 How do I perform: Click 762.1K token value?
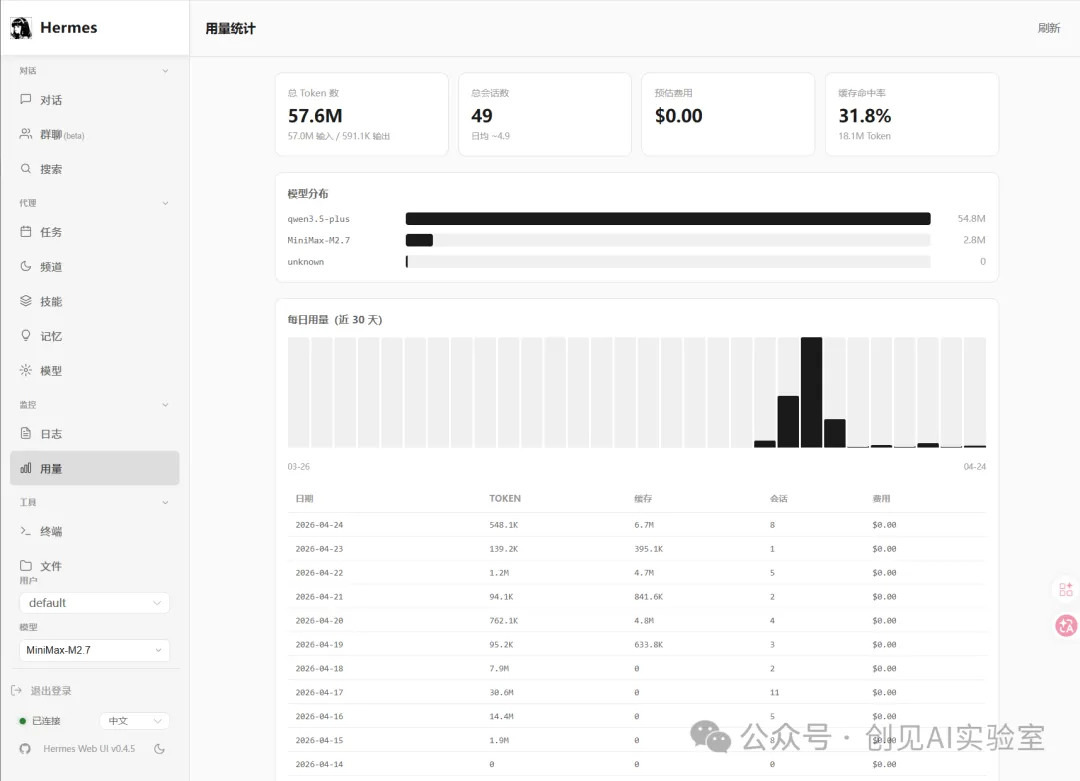tap(503, 621)
